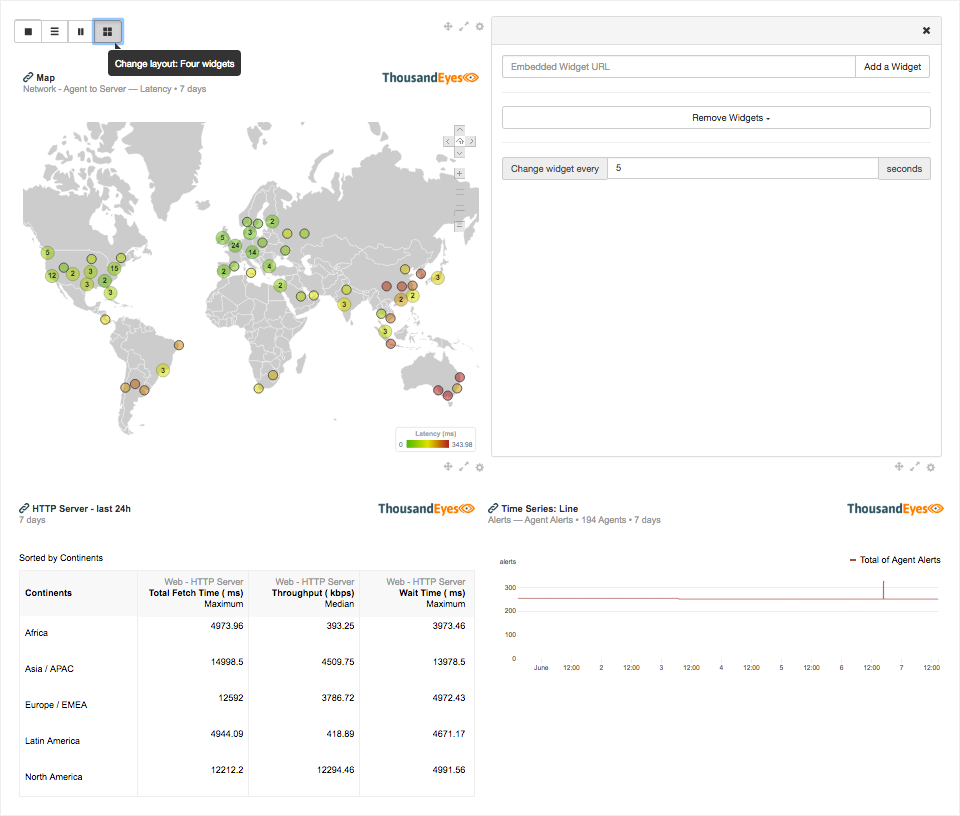Click the change-interval seconds input field

coord(742,169)
